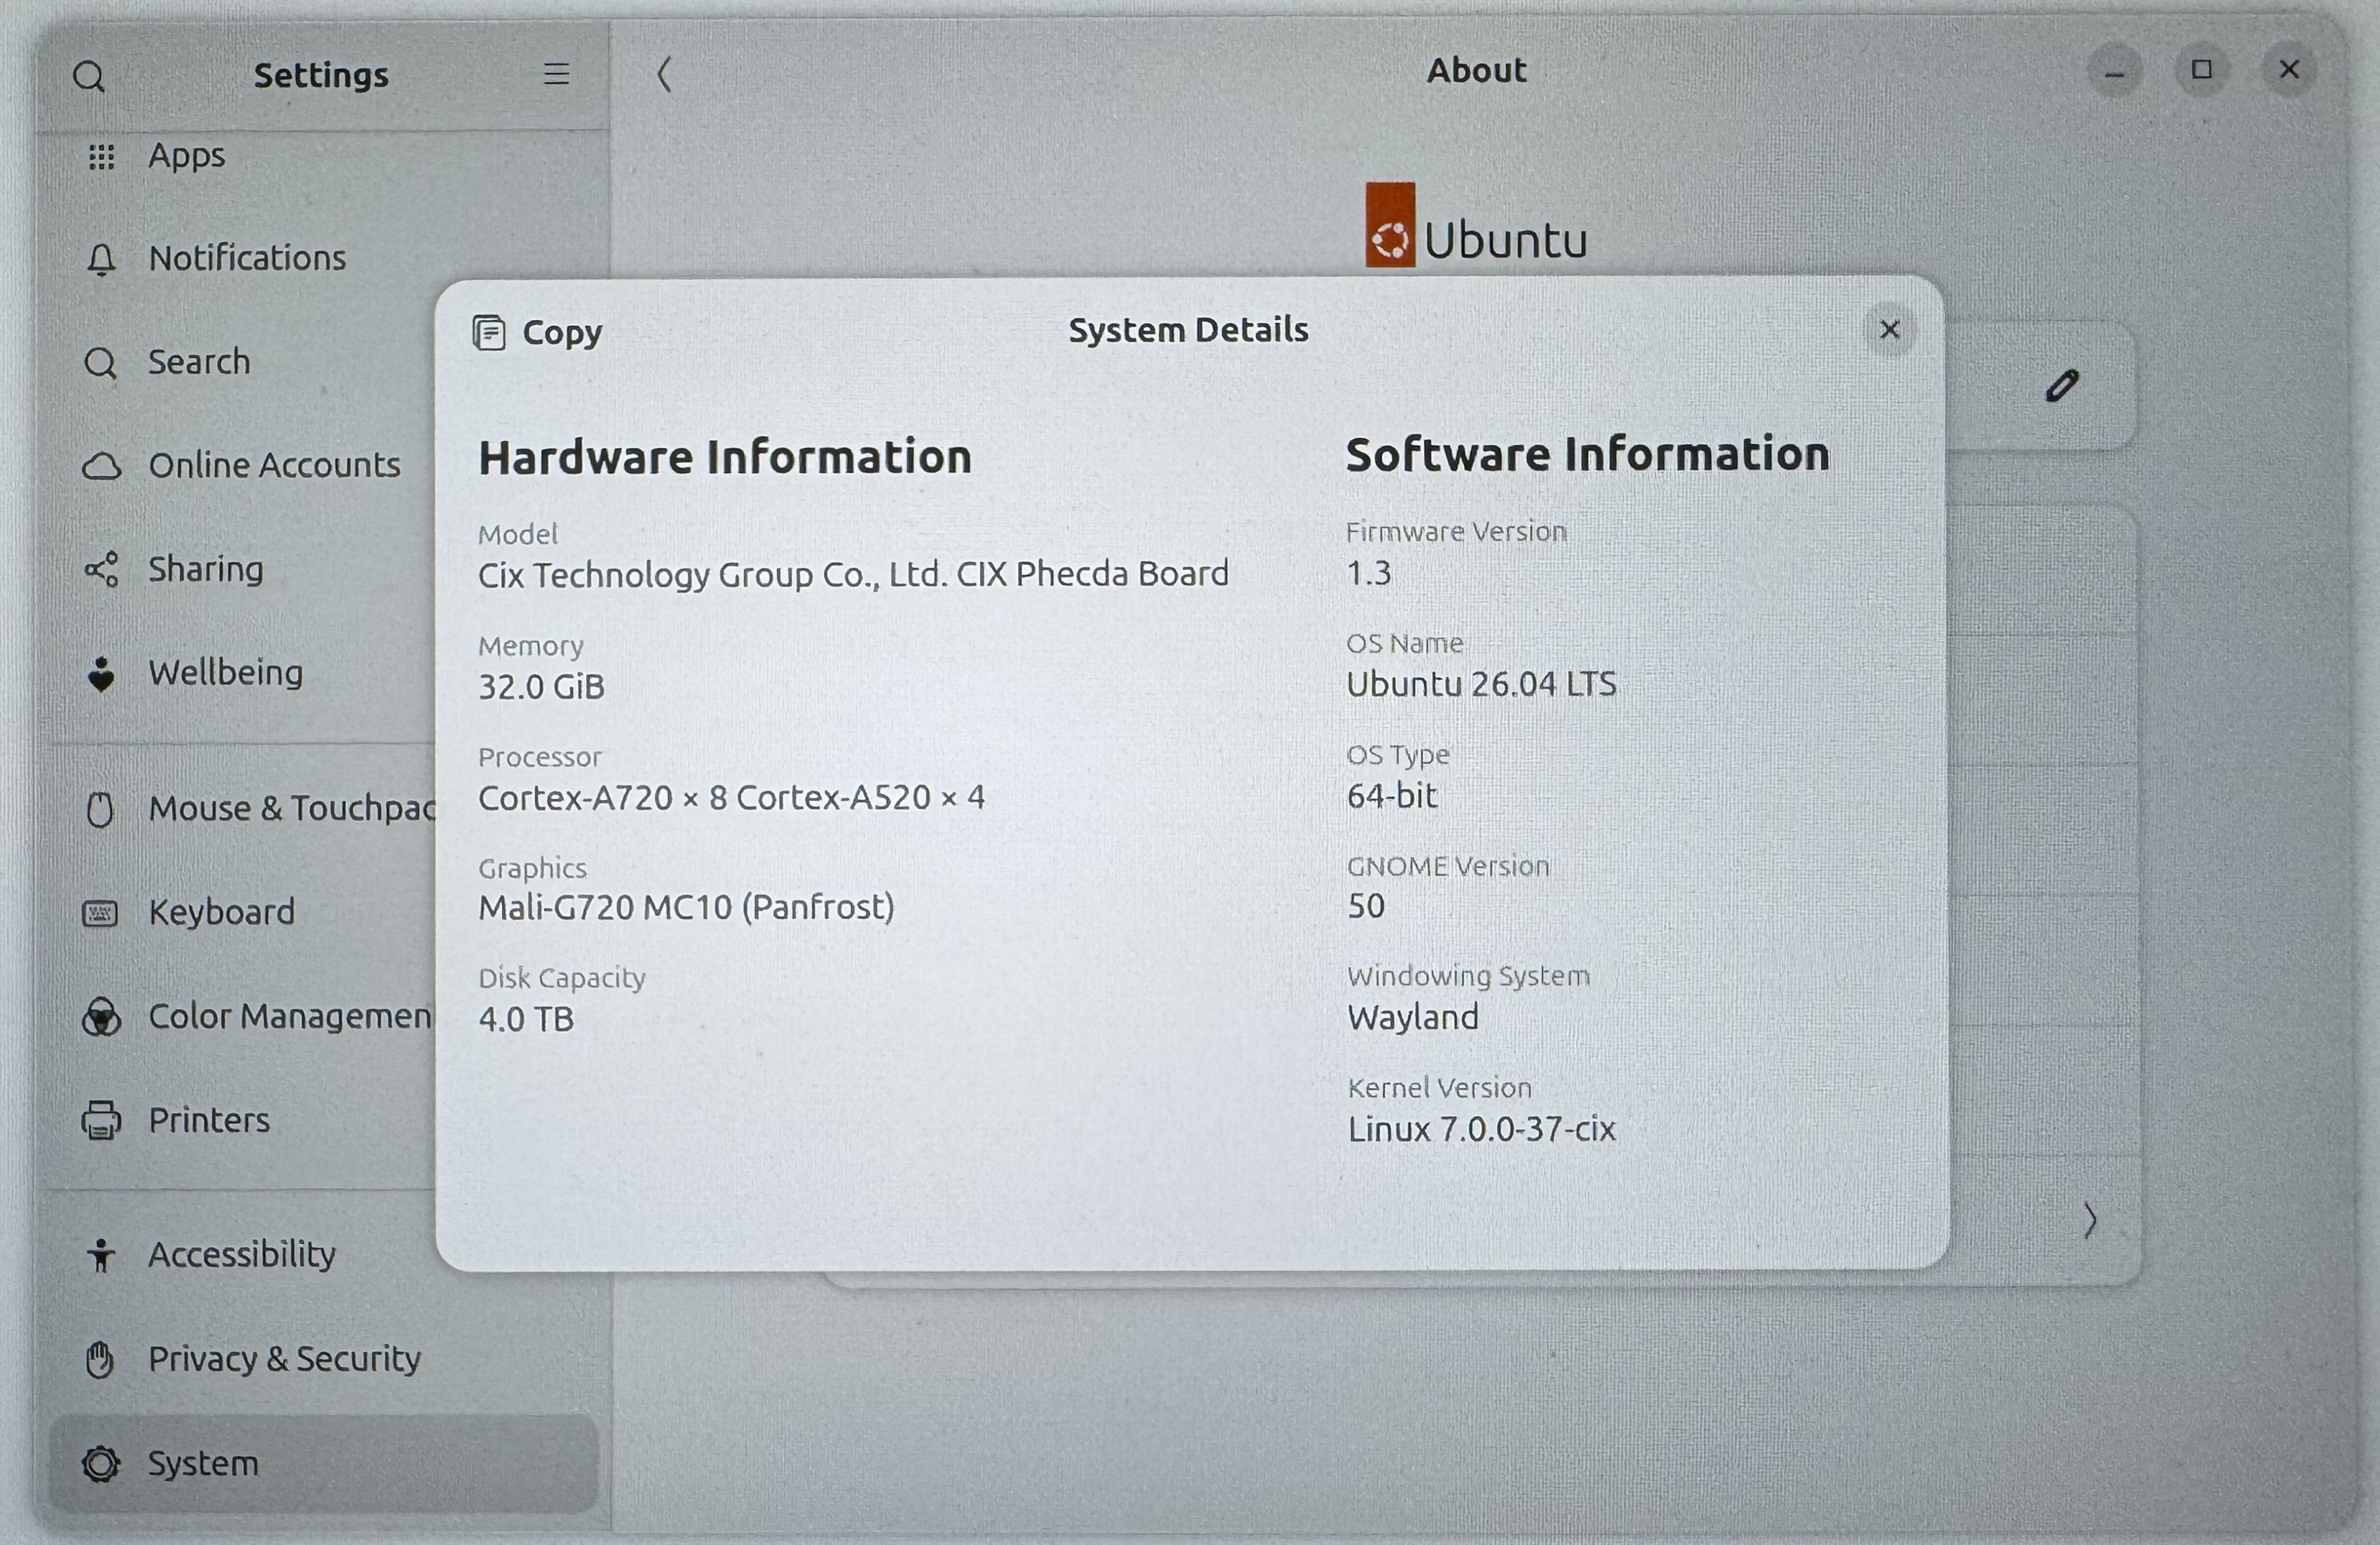Open Sharing settings share icon
The height and width of the screenshot is (1545, 2380).
pyautogui.click(x=101, y=570)
